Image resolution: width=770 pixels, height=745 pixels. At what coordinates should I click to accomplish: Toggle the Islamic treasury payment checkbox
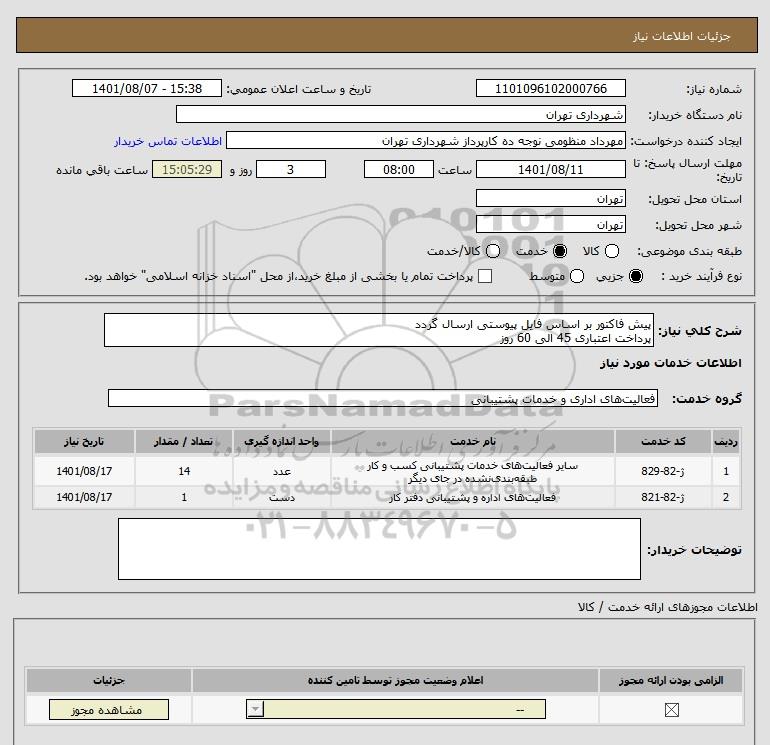[x=485, y=276]
